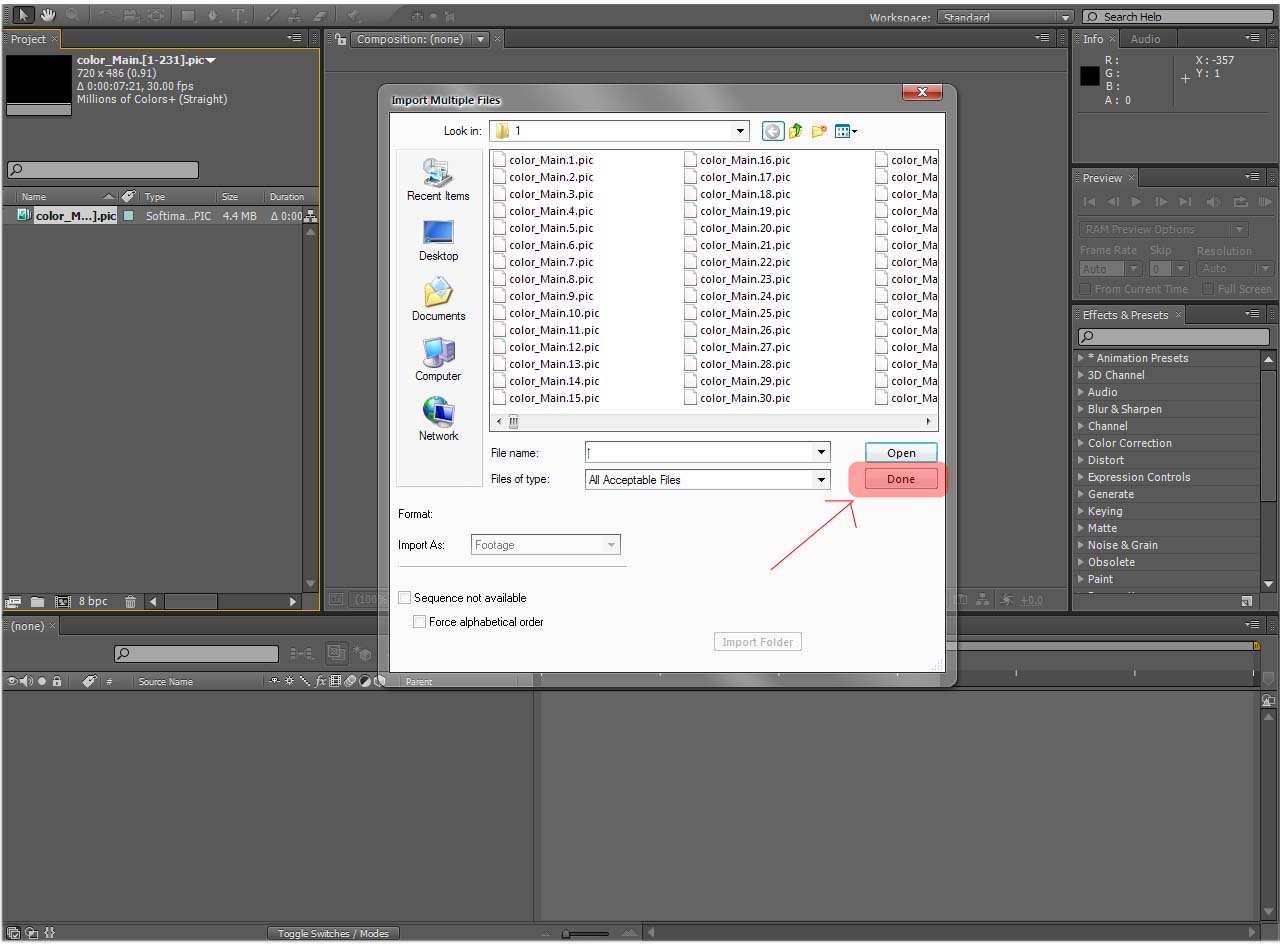Go up one folder level in dialog
Image resolution: width=1280 pixels, height=944 pixels.
(x=796, y=131)
